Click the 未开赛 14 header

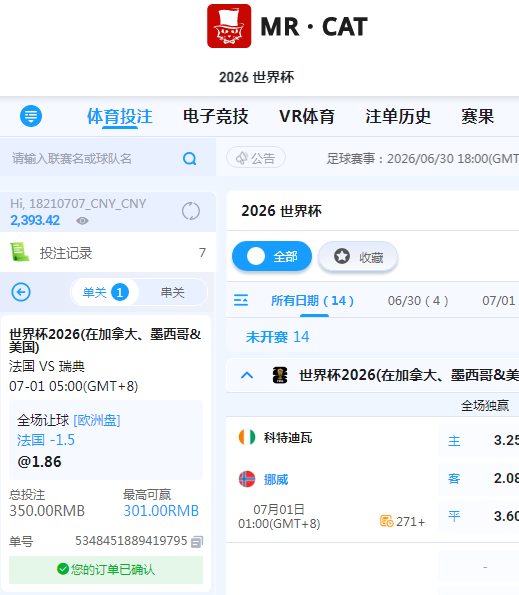[277, 337]
